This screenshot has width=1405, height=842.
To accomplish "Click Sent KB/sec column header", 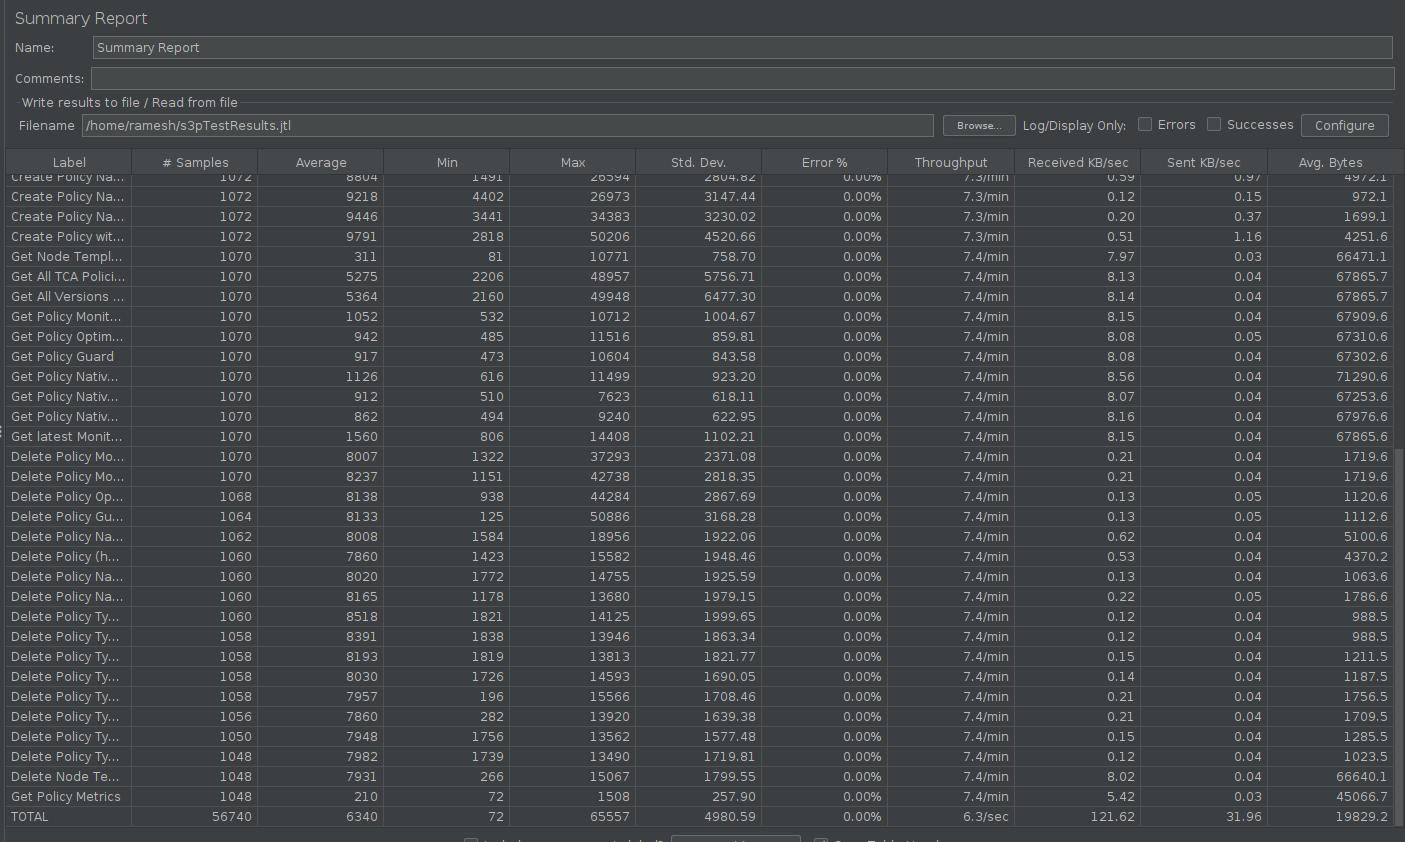I will pos(1204,162).
